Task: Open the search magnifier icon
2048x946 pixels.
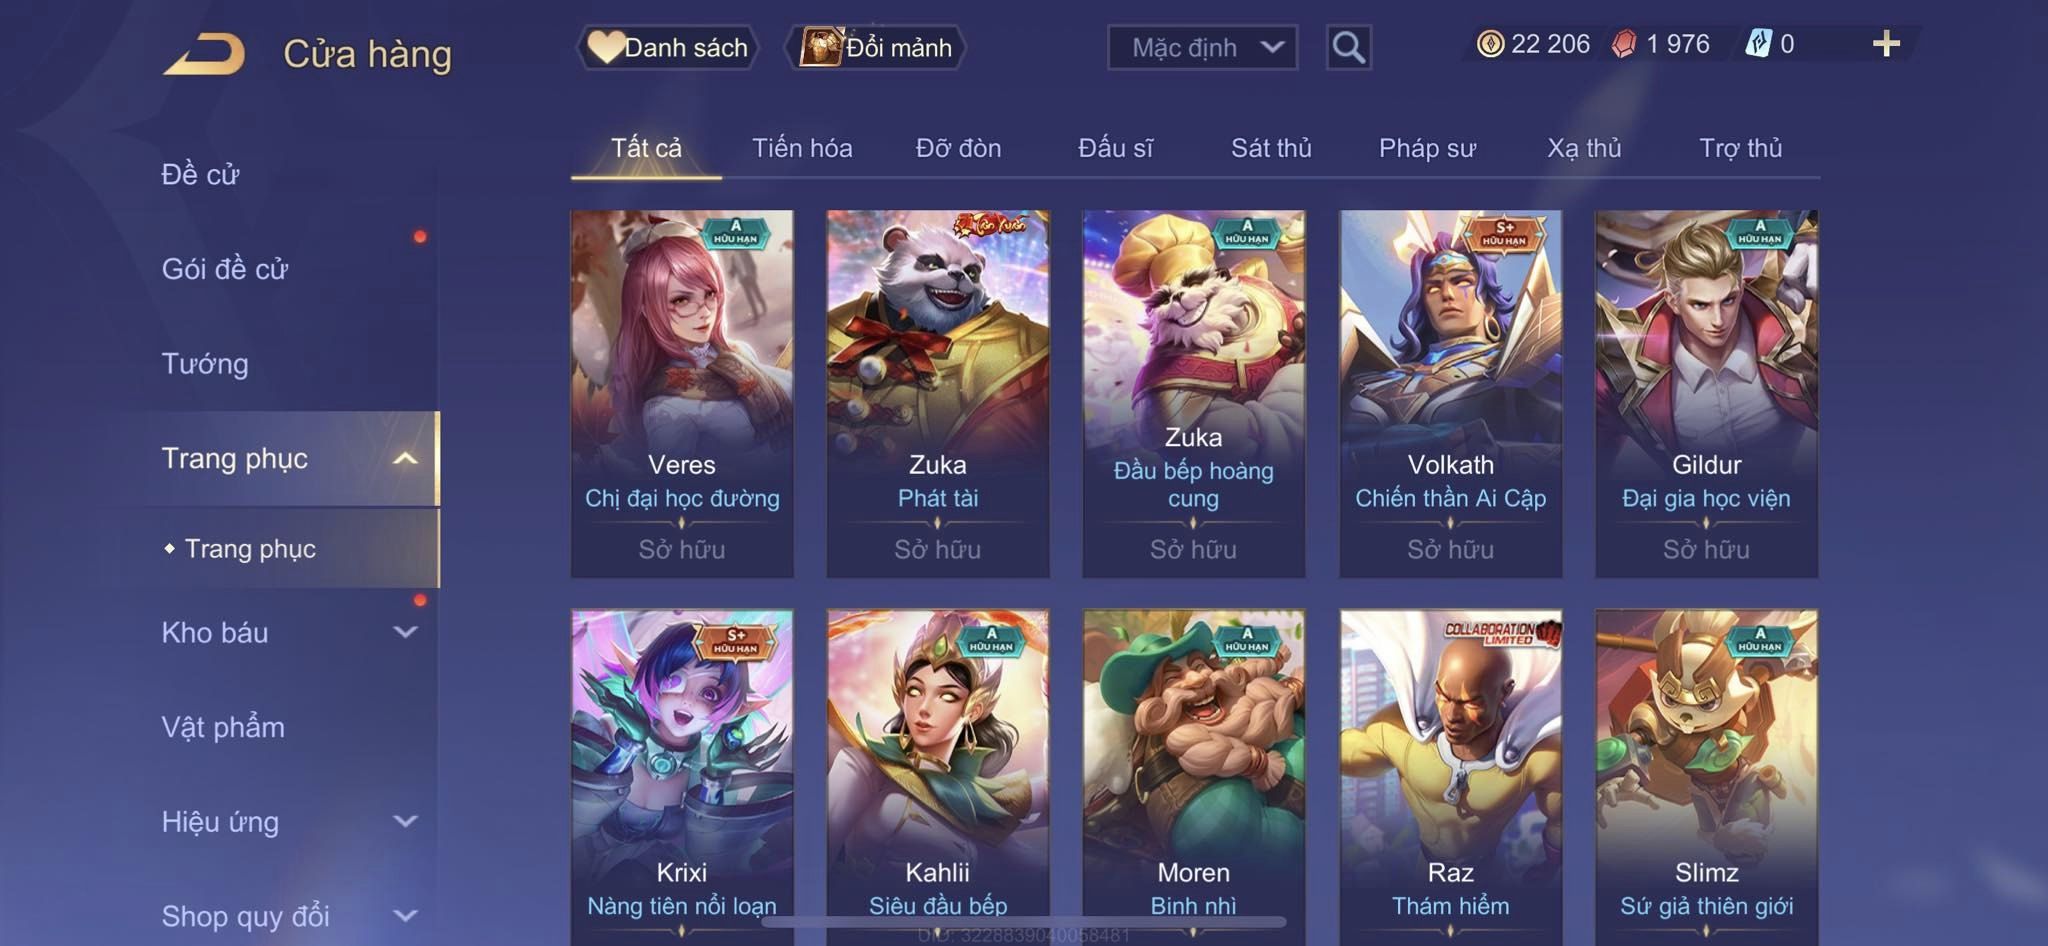Action: 1348,47
